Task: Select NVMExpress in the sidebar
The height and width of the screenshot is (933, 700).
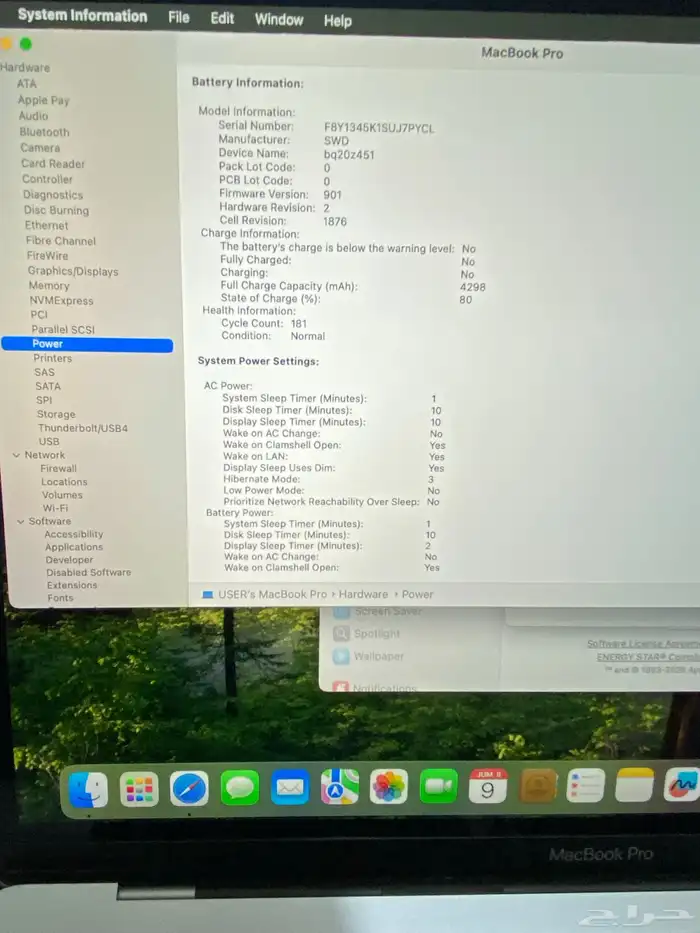Action: tap(61, 300)
